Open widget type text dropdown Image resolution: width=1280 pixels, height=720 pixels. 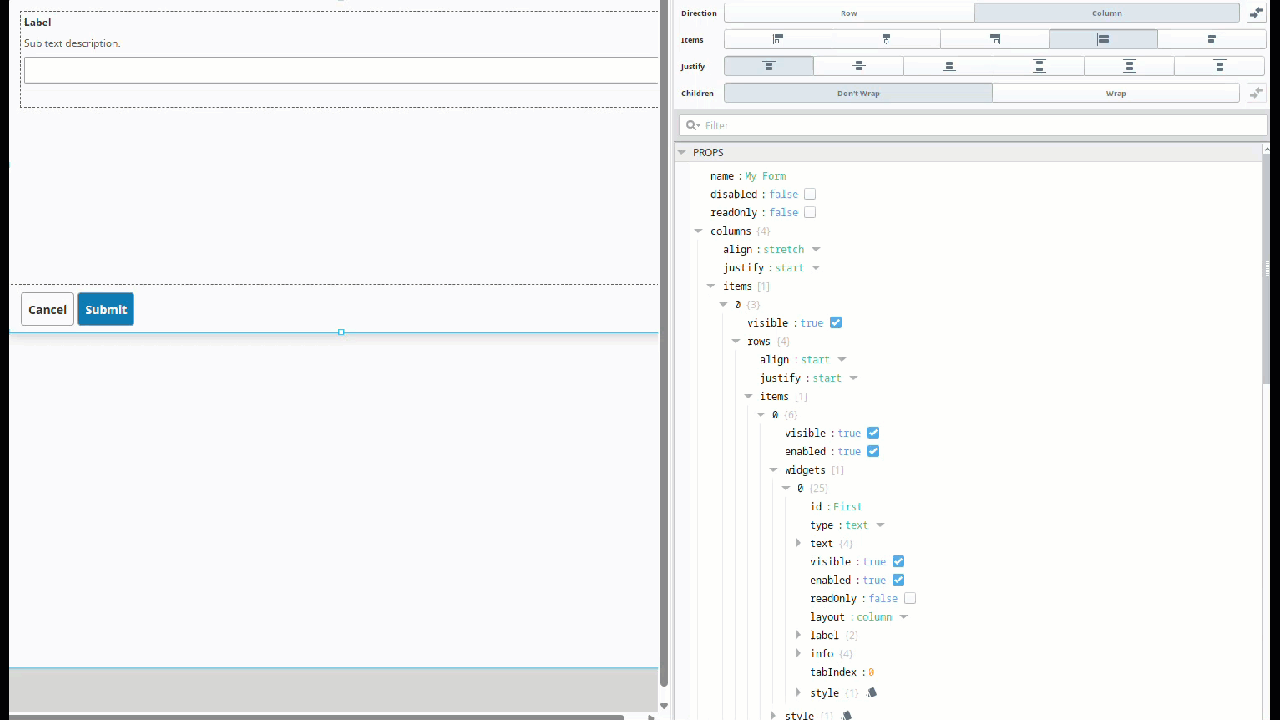[880, 525]
